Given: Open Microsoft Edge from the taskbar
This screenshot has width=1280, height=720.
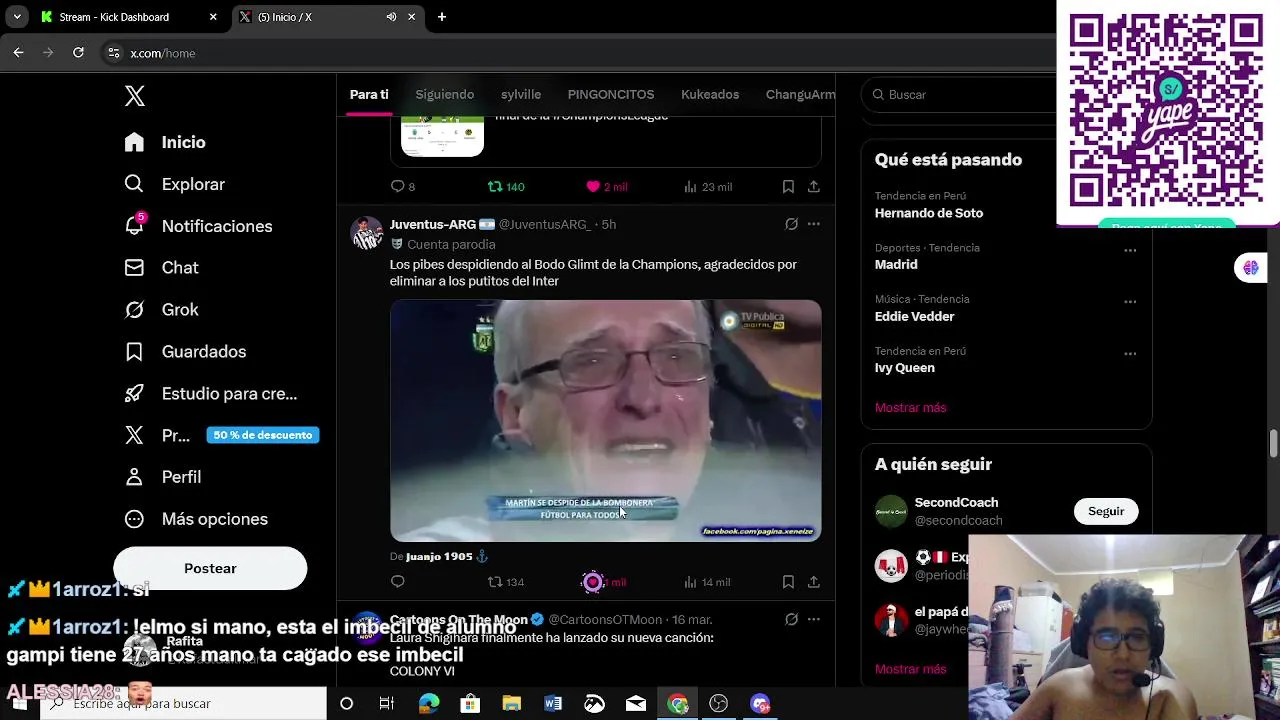Looking at the screenshot, I should coord(429,704).
